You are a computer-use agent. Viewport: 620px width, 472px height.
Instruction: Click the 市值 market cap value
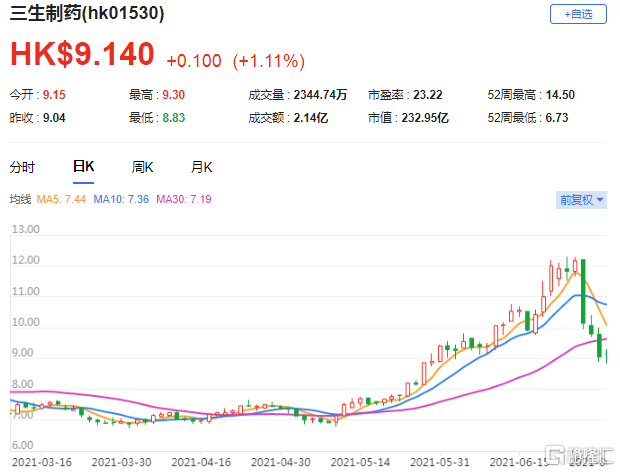coord(432,118)
